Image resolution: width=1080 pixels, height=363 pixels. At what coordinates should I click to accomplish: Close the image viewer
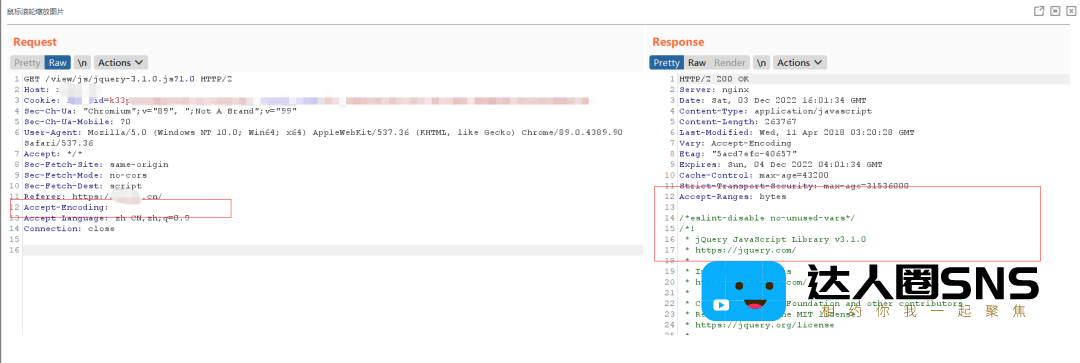[1070, 11]
